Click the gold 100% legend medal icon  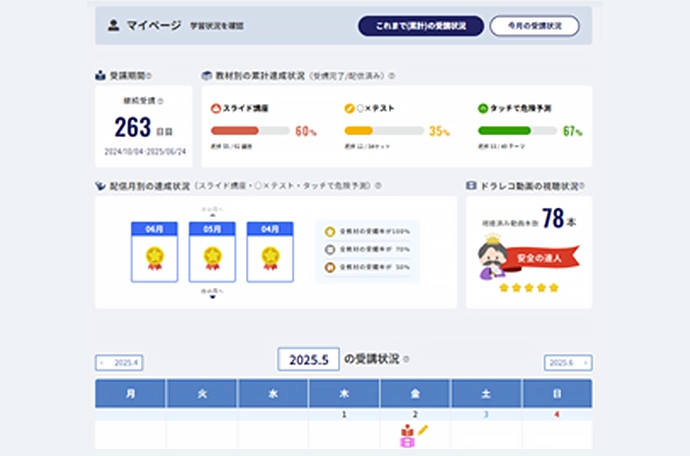(x=330, y=232)
